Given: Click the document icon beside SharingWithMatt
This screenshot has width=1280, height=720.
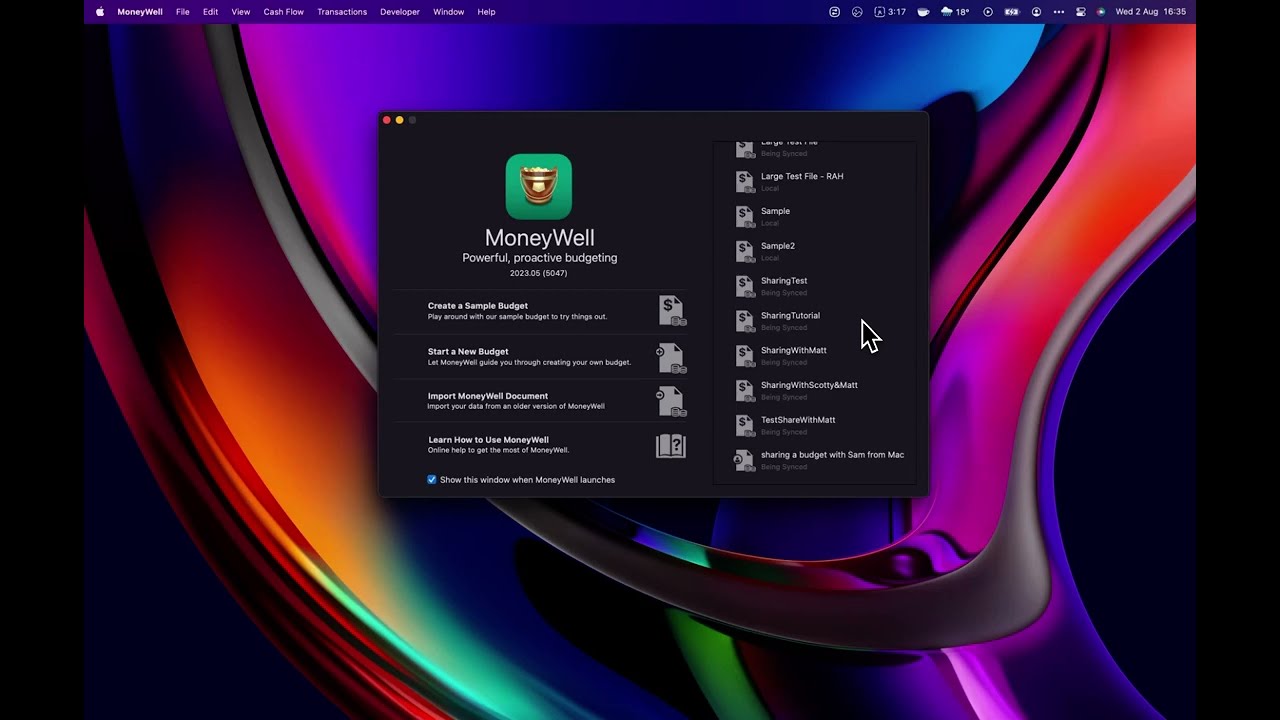Looking at the screenshot, I should pyautogui.click(x=745, y=356).
